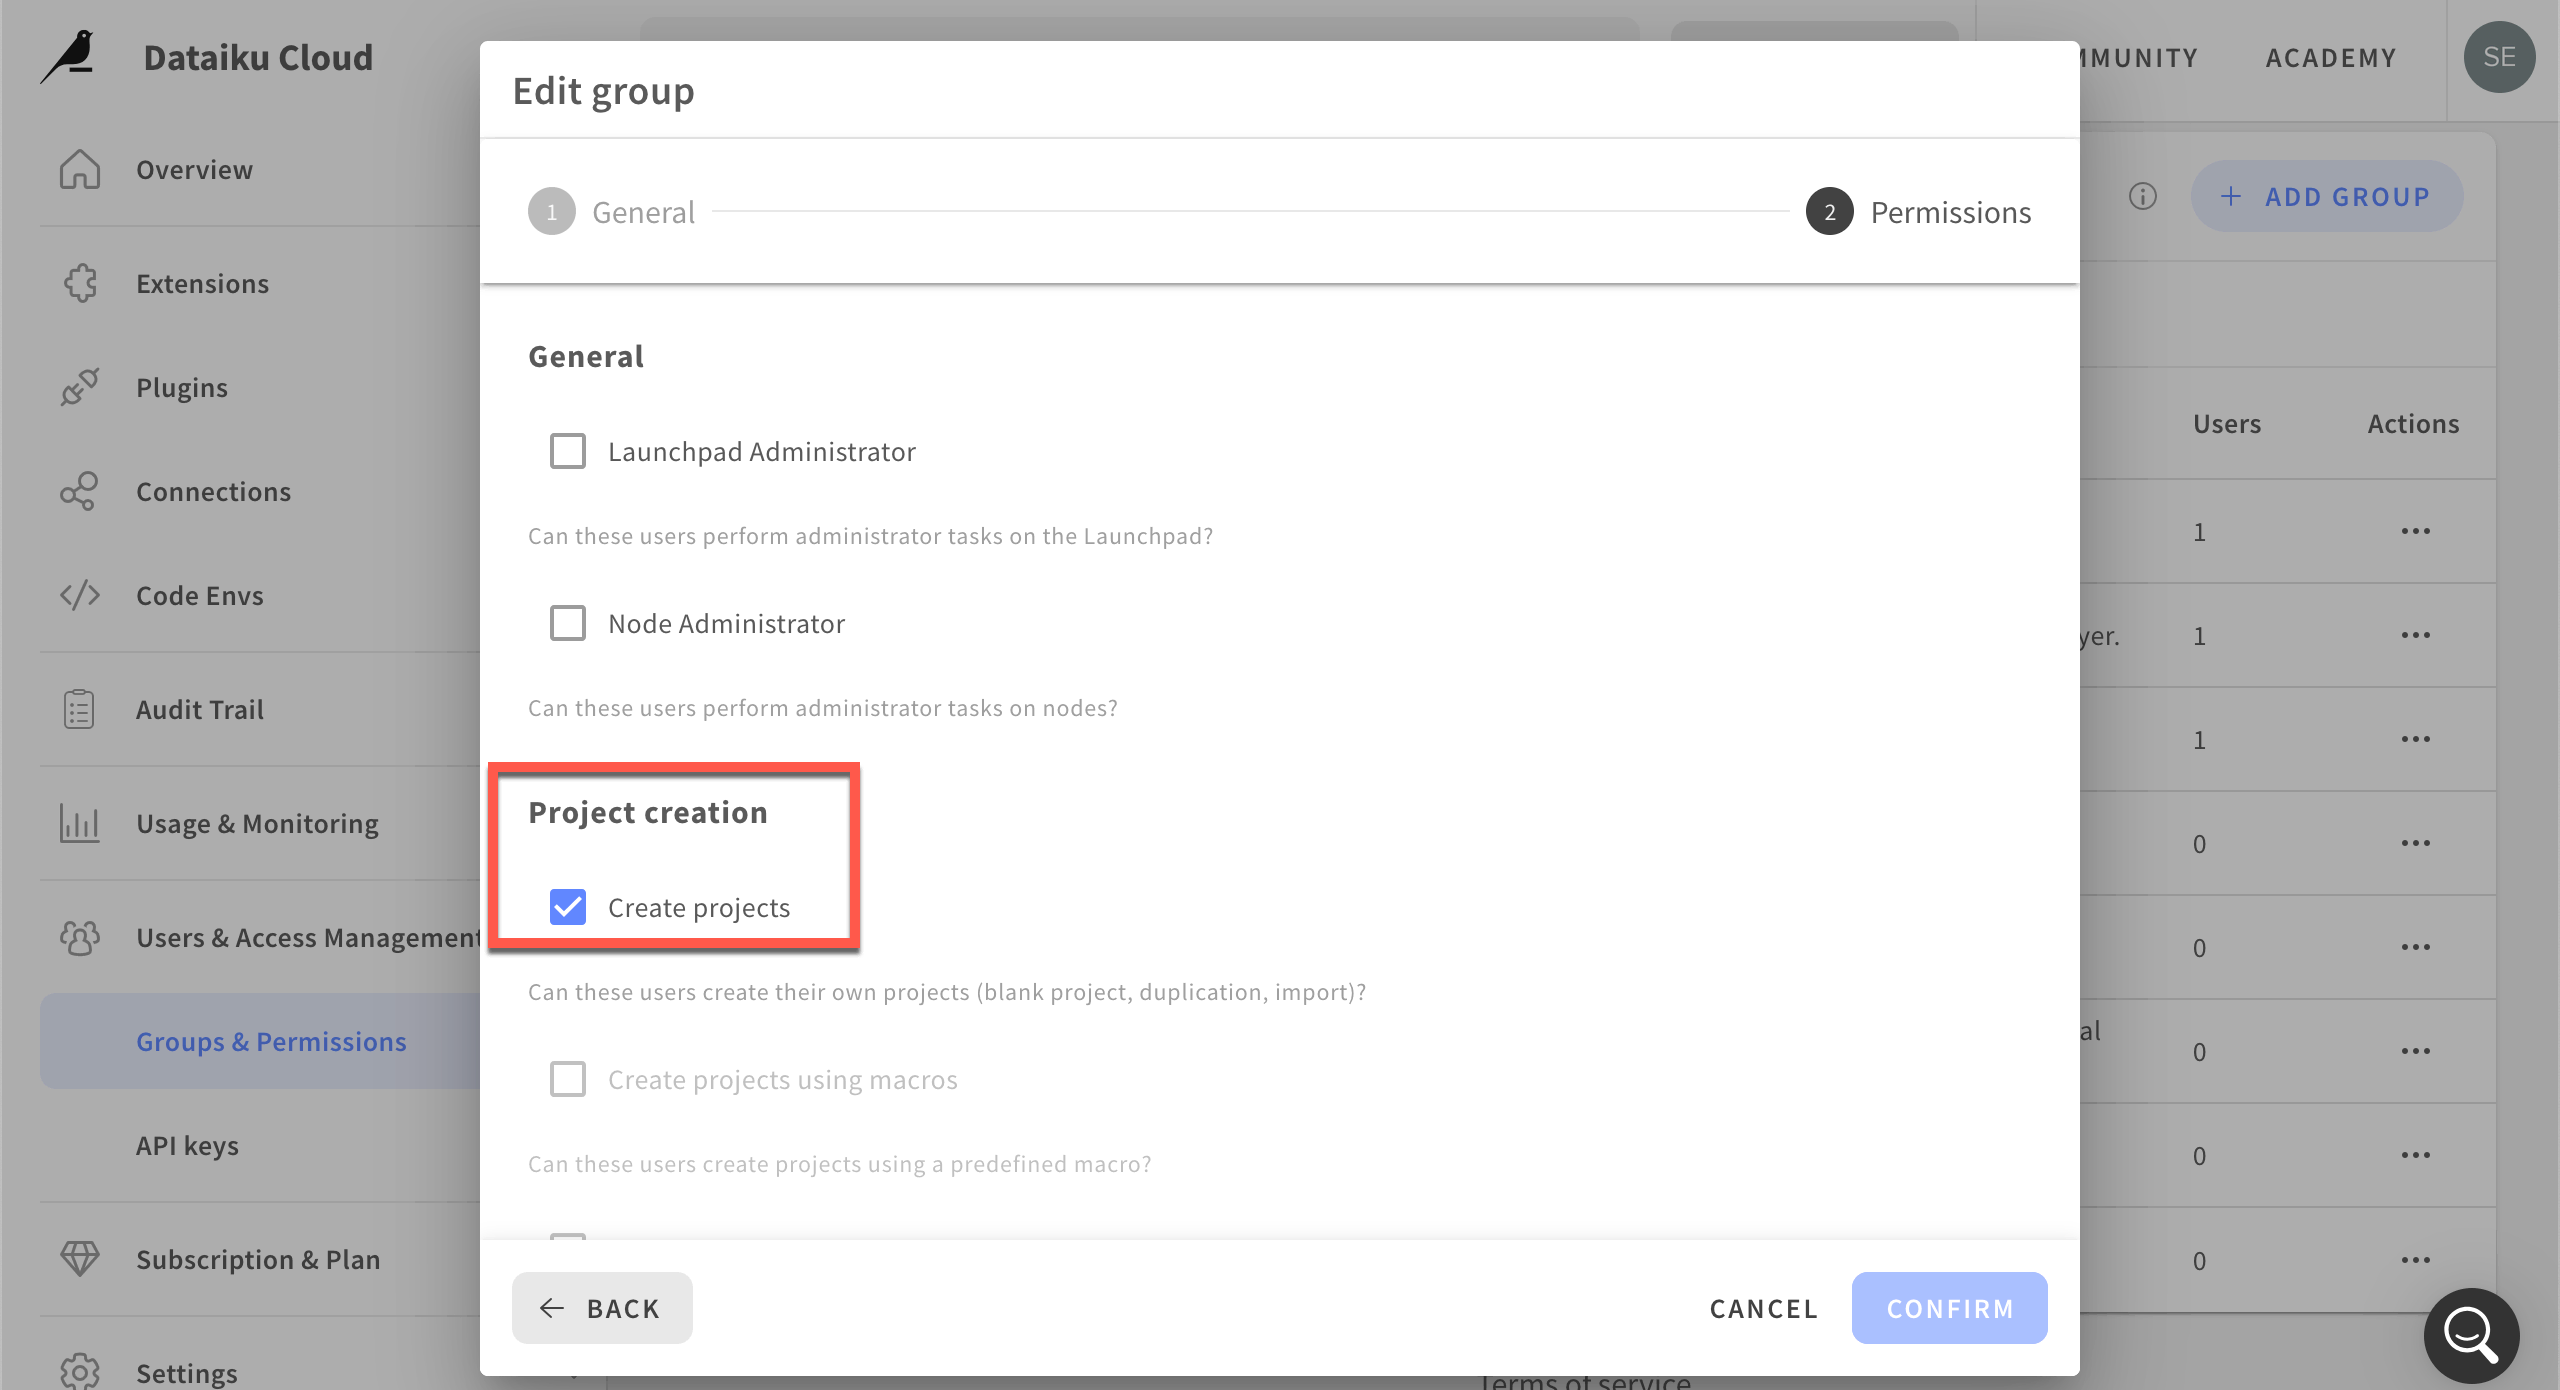Click the Connections share icon
Screen dimensions: 2560x1390
click(80, 491)
